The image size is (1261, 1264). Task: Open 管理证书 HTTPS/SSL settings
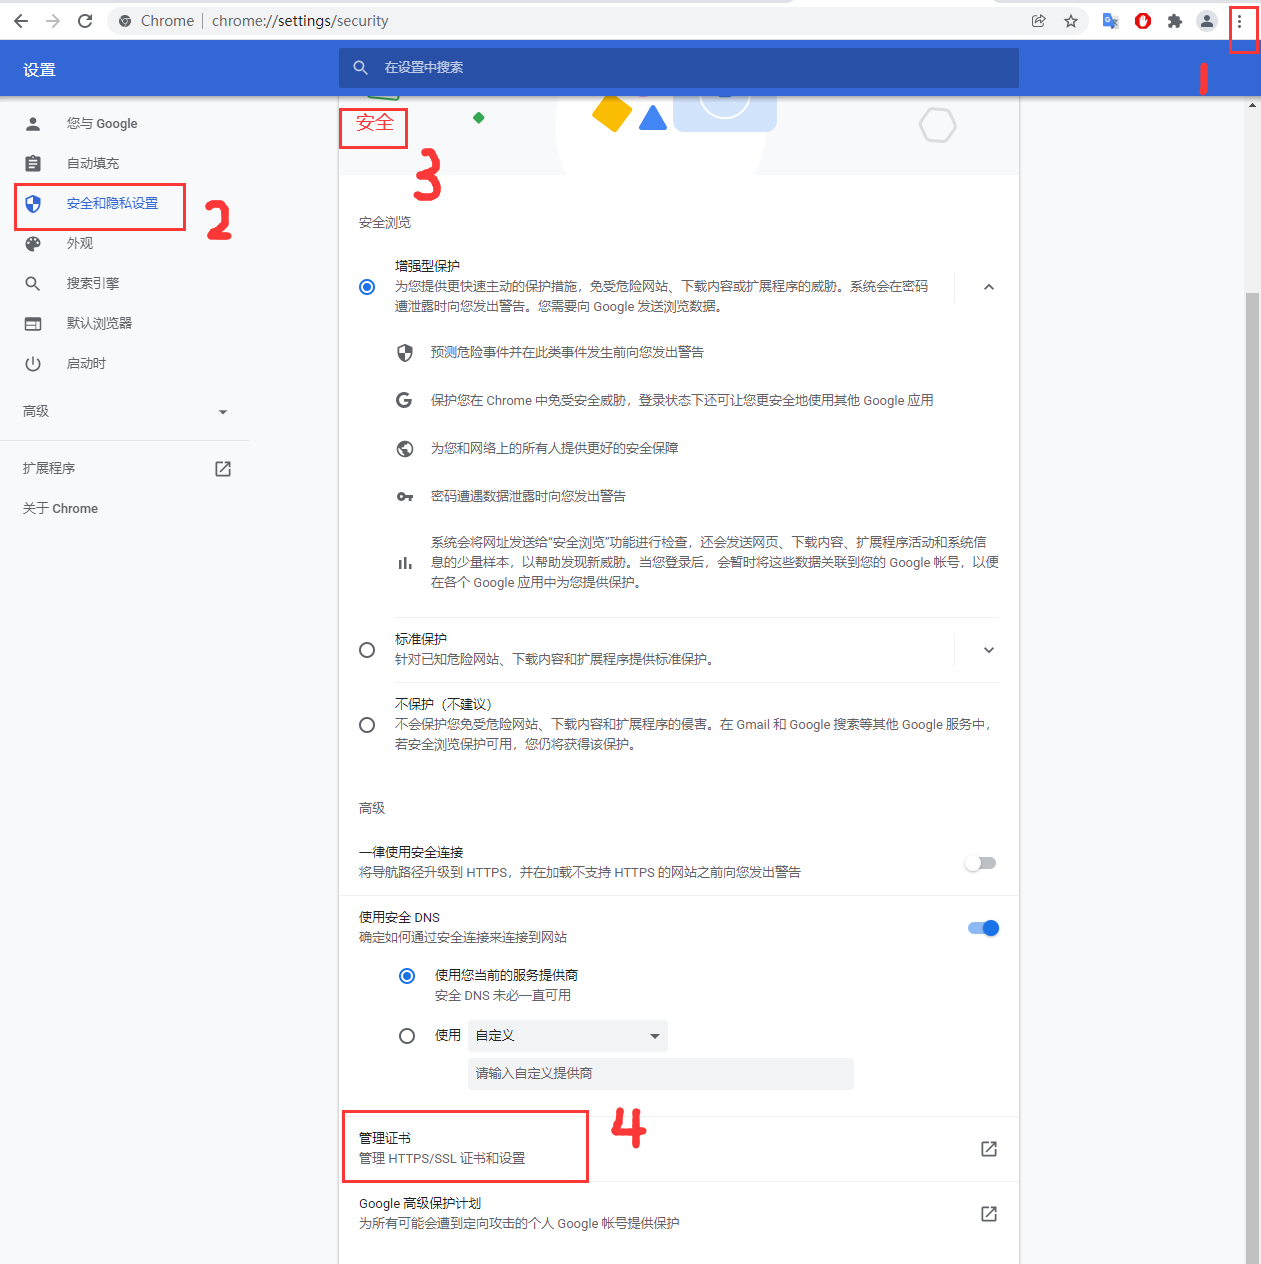pos(679,1149)
